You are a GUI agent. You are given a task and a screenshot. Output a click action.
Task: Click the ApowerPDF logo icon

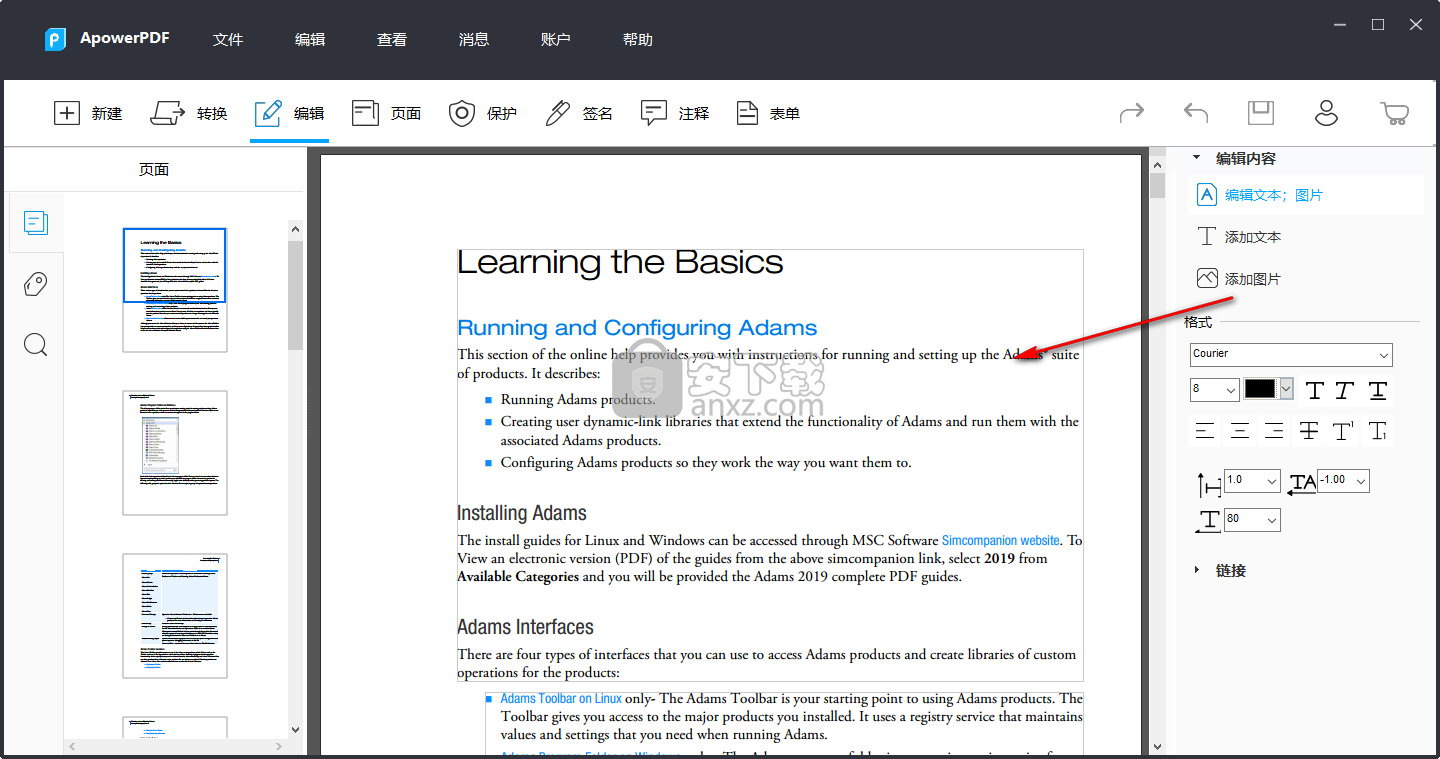(55, 39)
